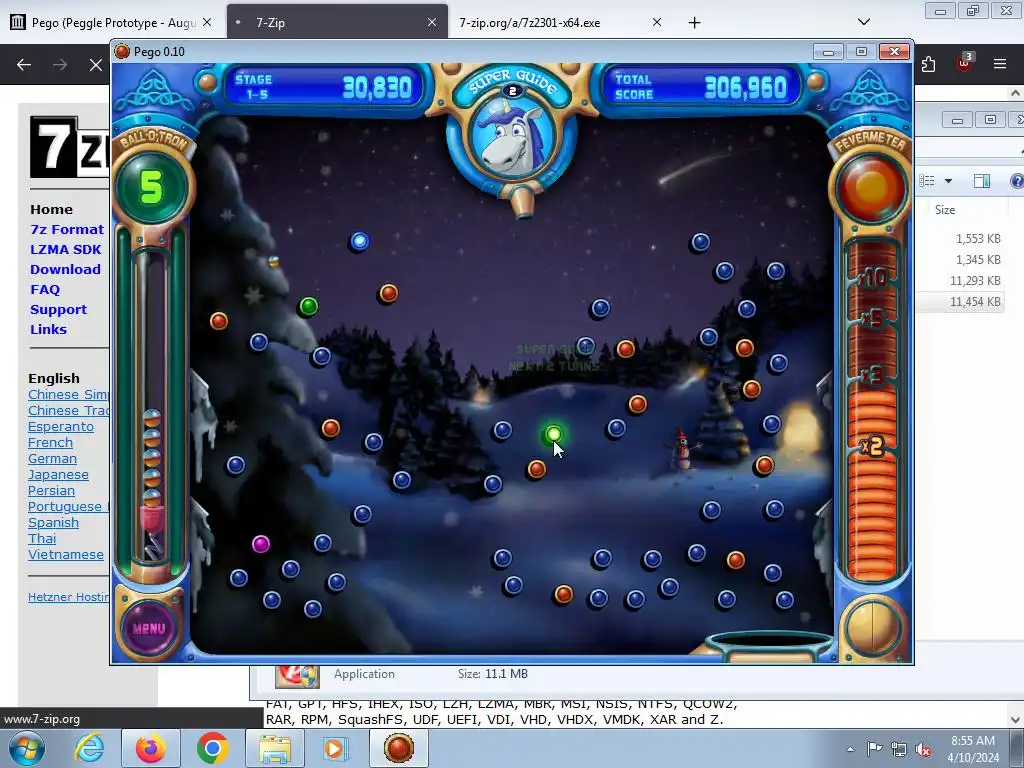Switch to the Pego (Peggle Prototype) tab
This screenshot has height=768, width=1024.
point(112,22)
